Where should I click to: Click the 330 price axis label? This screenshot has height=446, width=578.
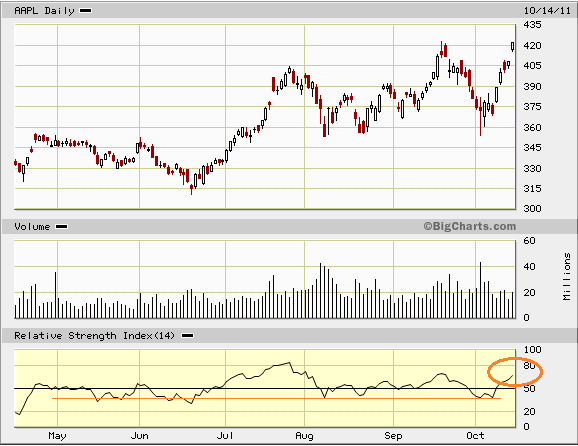click(532, 168)
